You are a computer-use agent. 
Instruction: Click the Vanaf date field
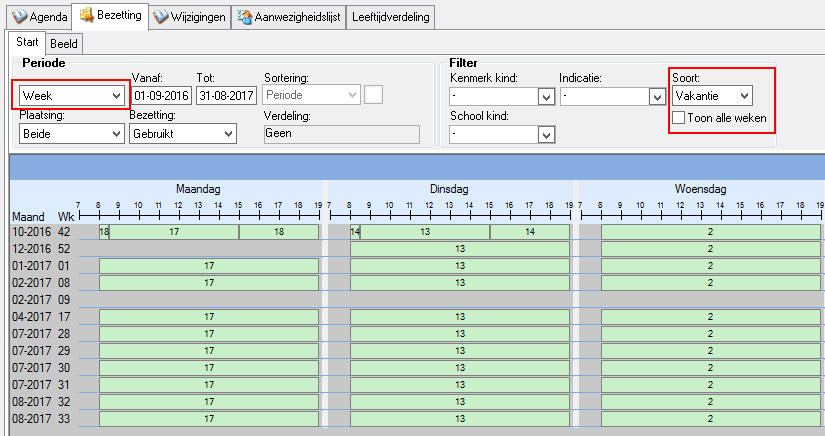[x=162, y=96]
